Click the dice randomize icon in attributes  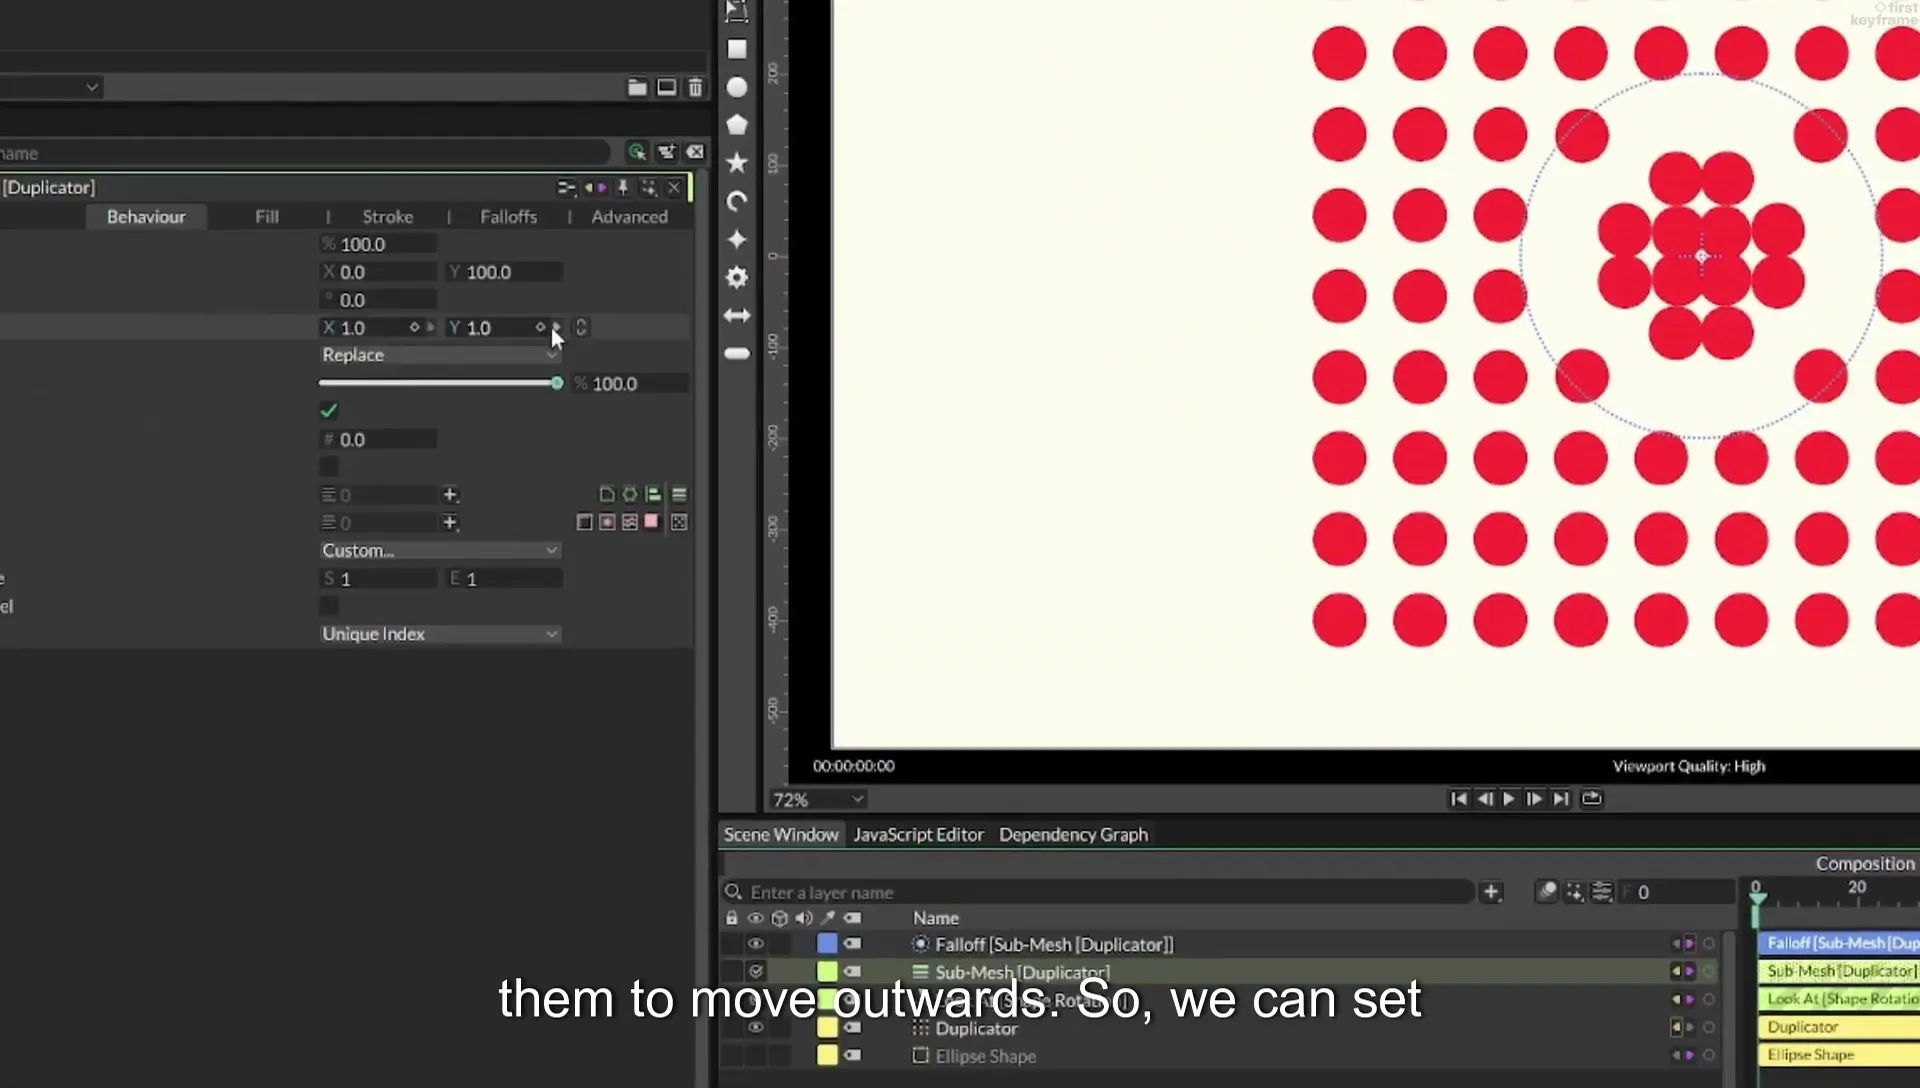click(x=679, y=522)
